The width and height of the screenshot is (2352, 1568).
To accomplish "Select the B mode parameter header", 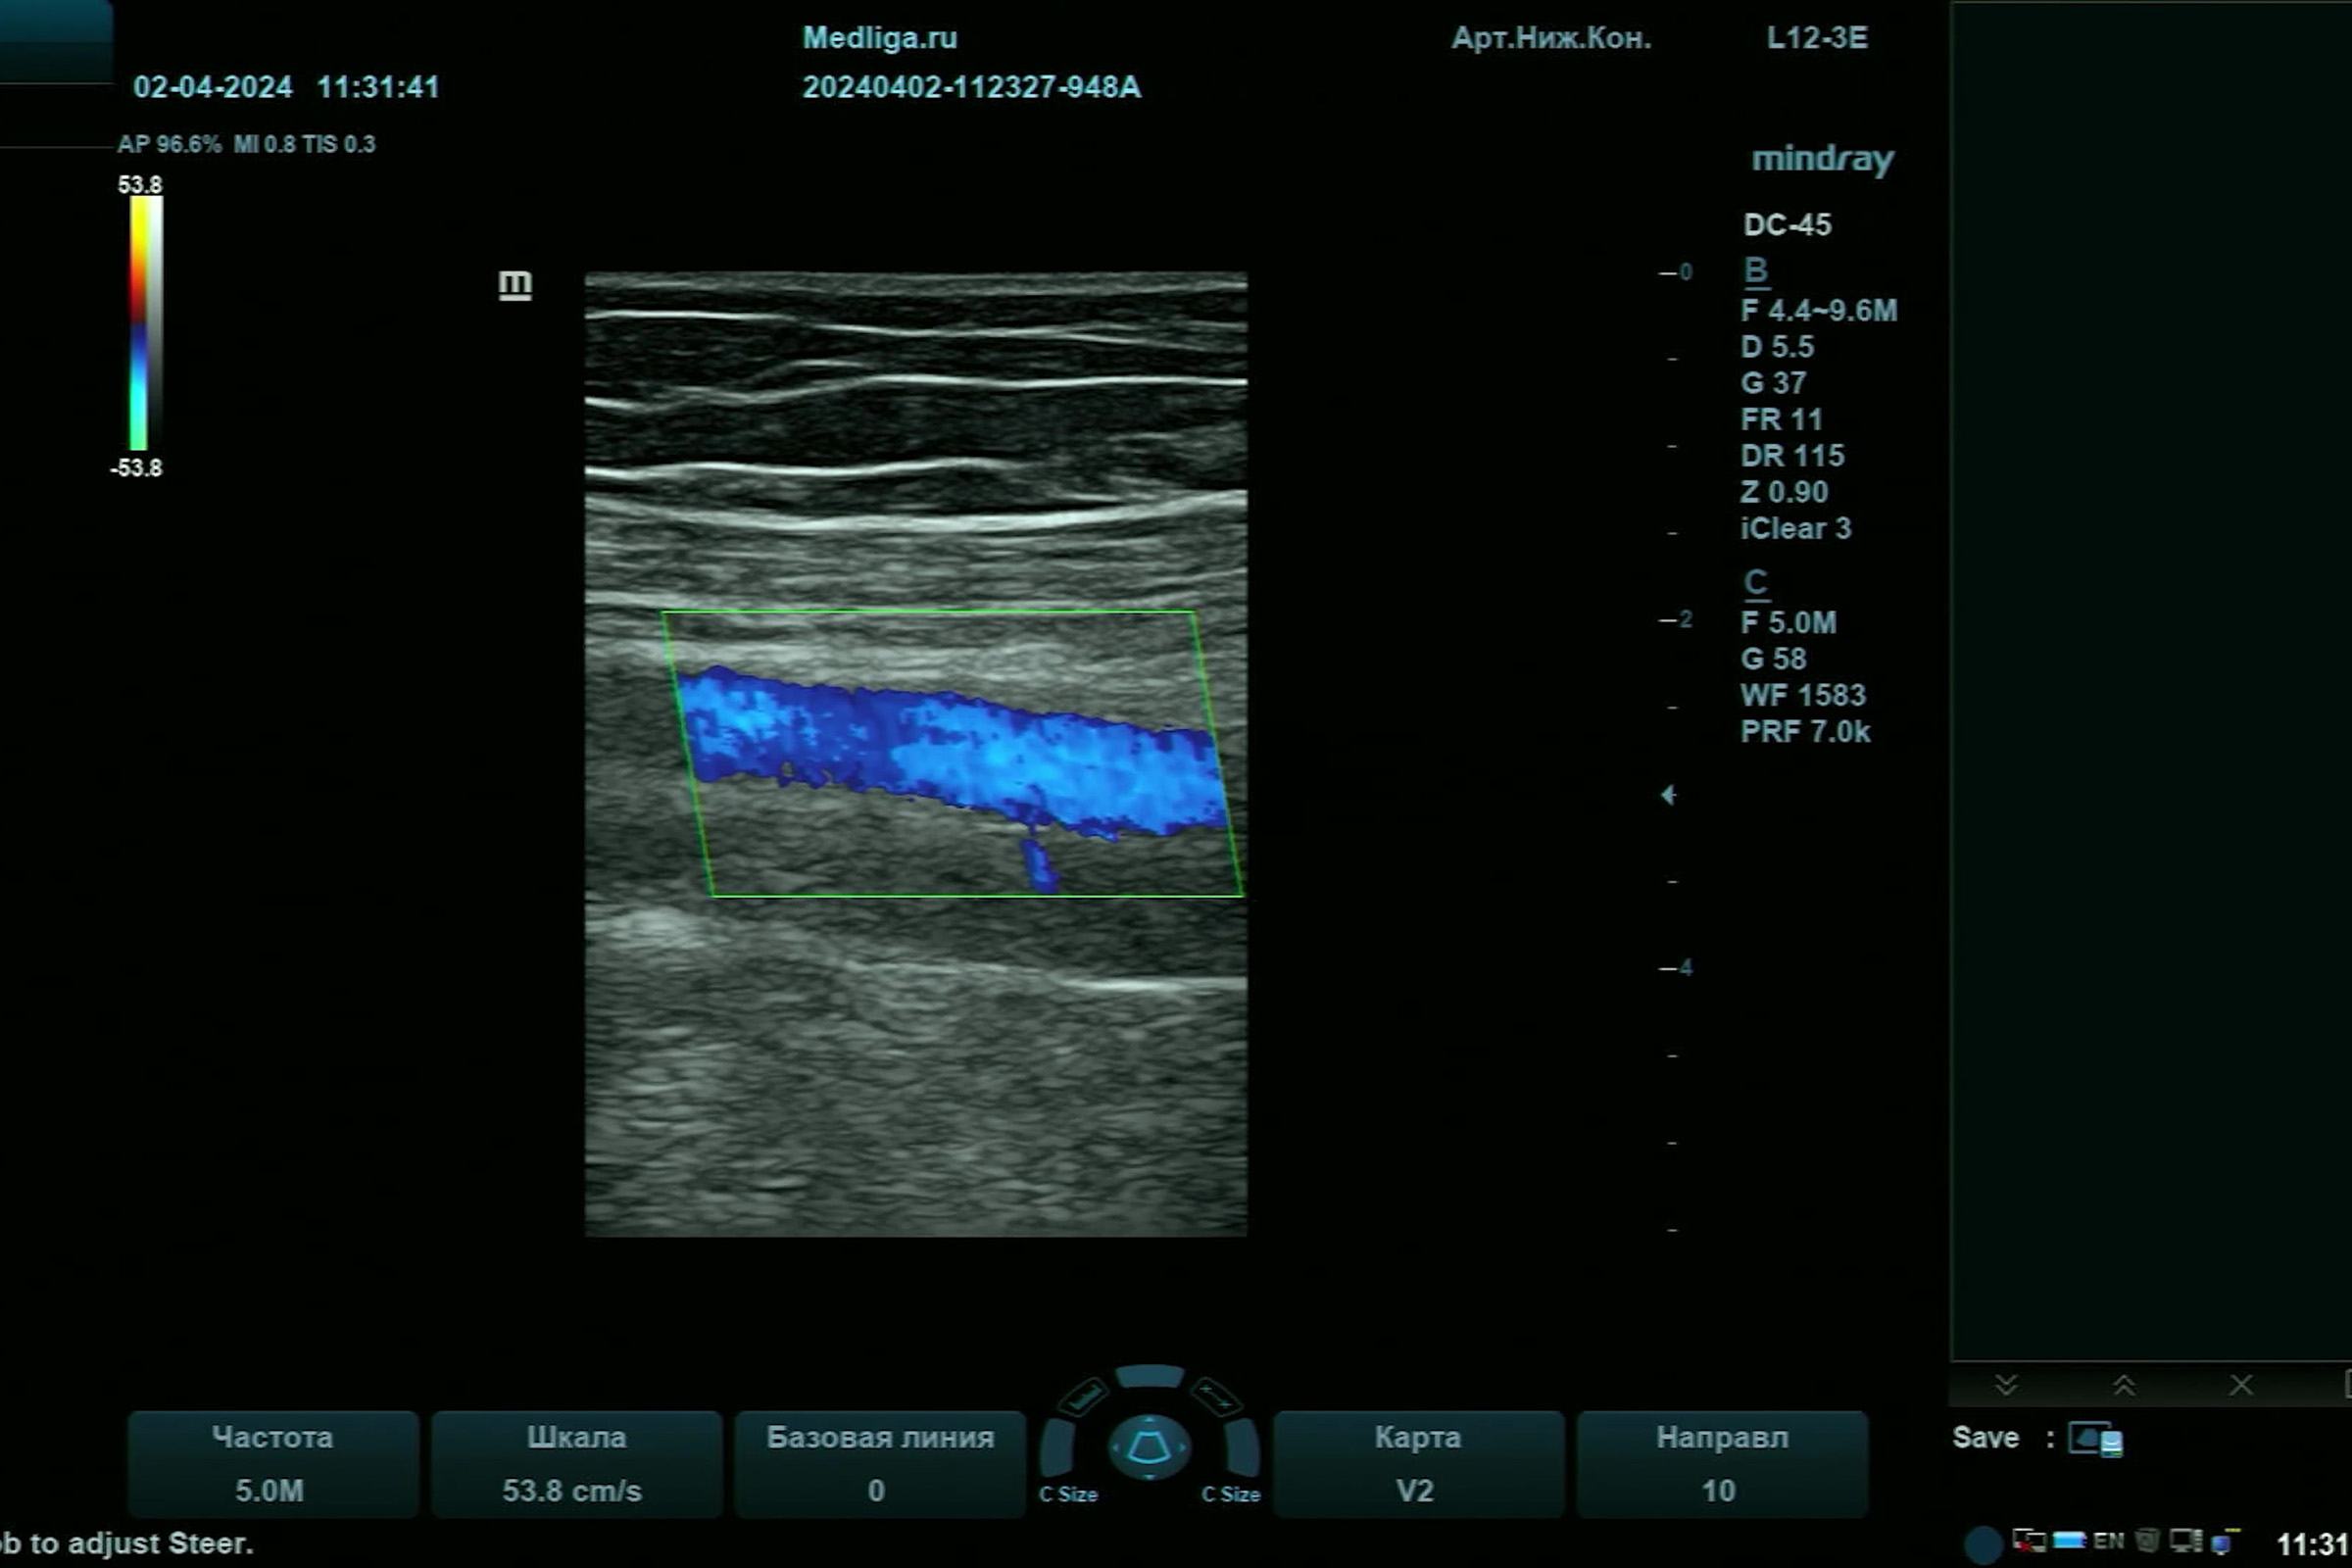I will 1755,270.
